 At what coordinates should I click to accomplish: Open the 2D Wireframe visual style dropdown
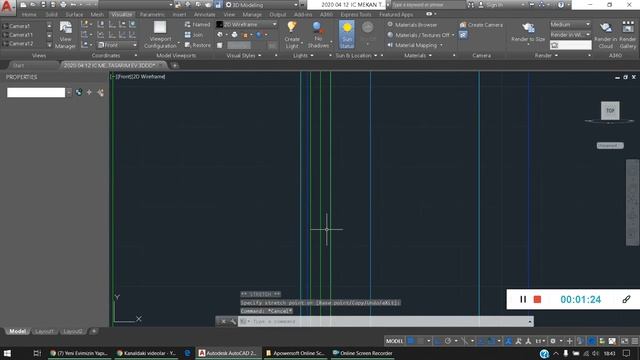[x=247, y=24]
